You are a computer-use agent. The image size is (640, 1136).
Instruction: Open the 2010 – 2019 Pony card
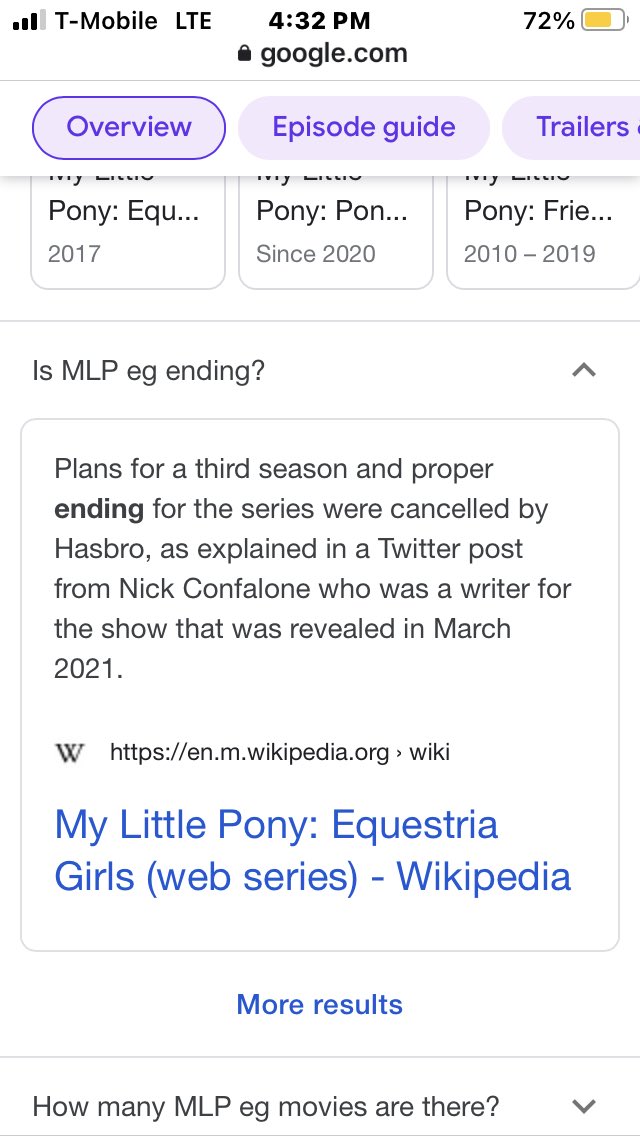542,232
